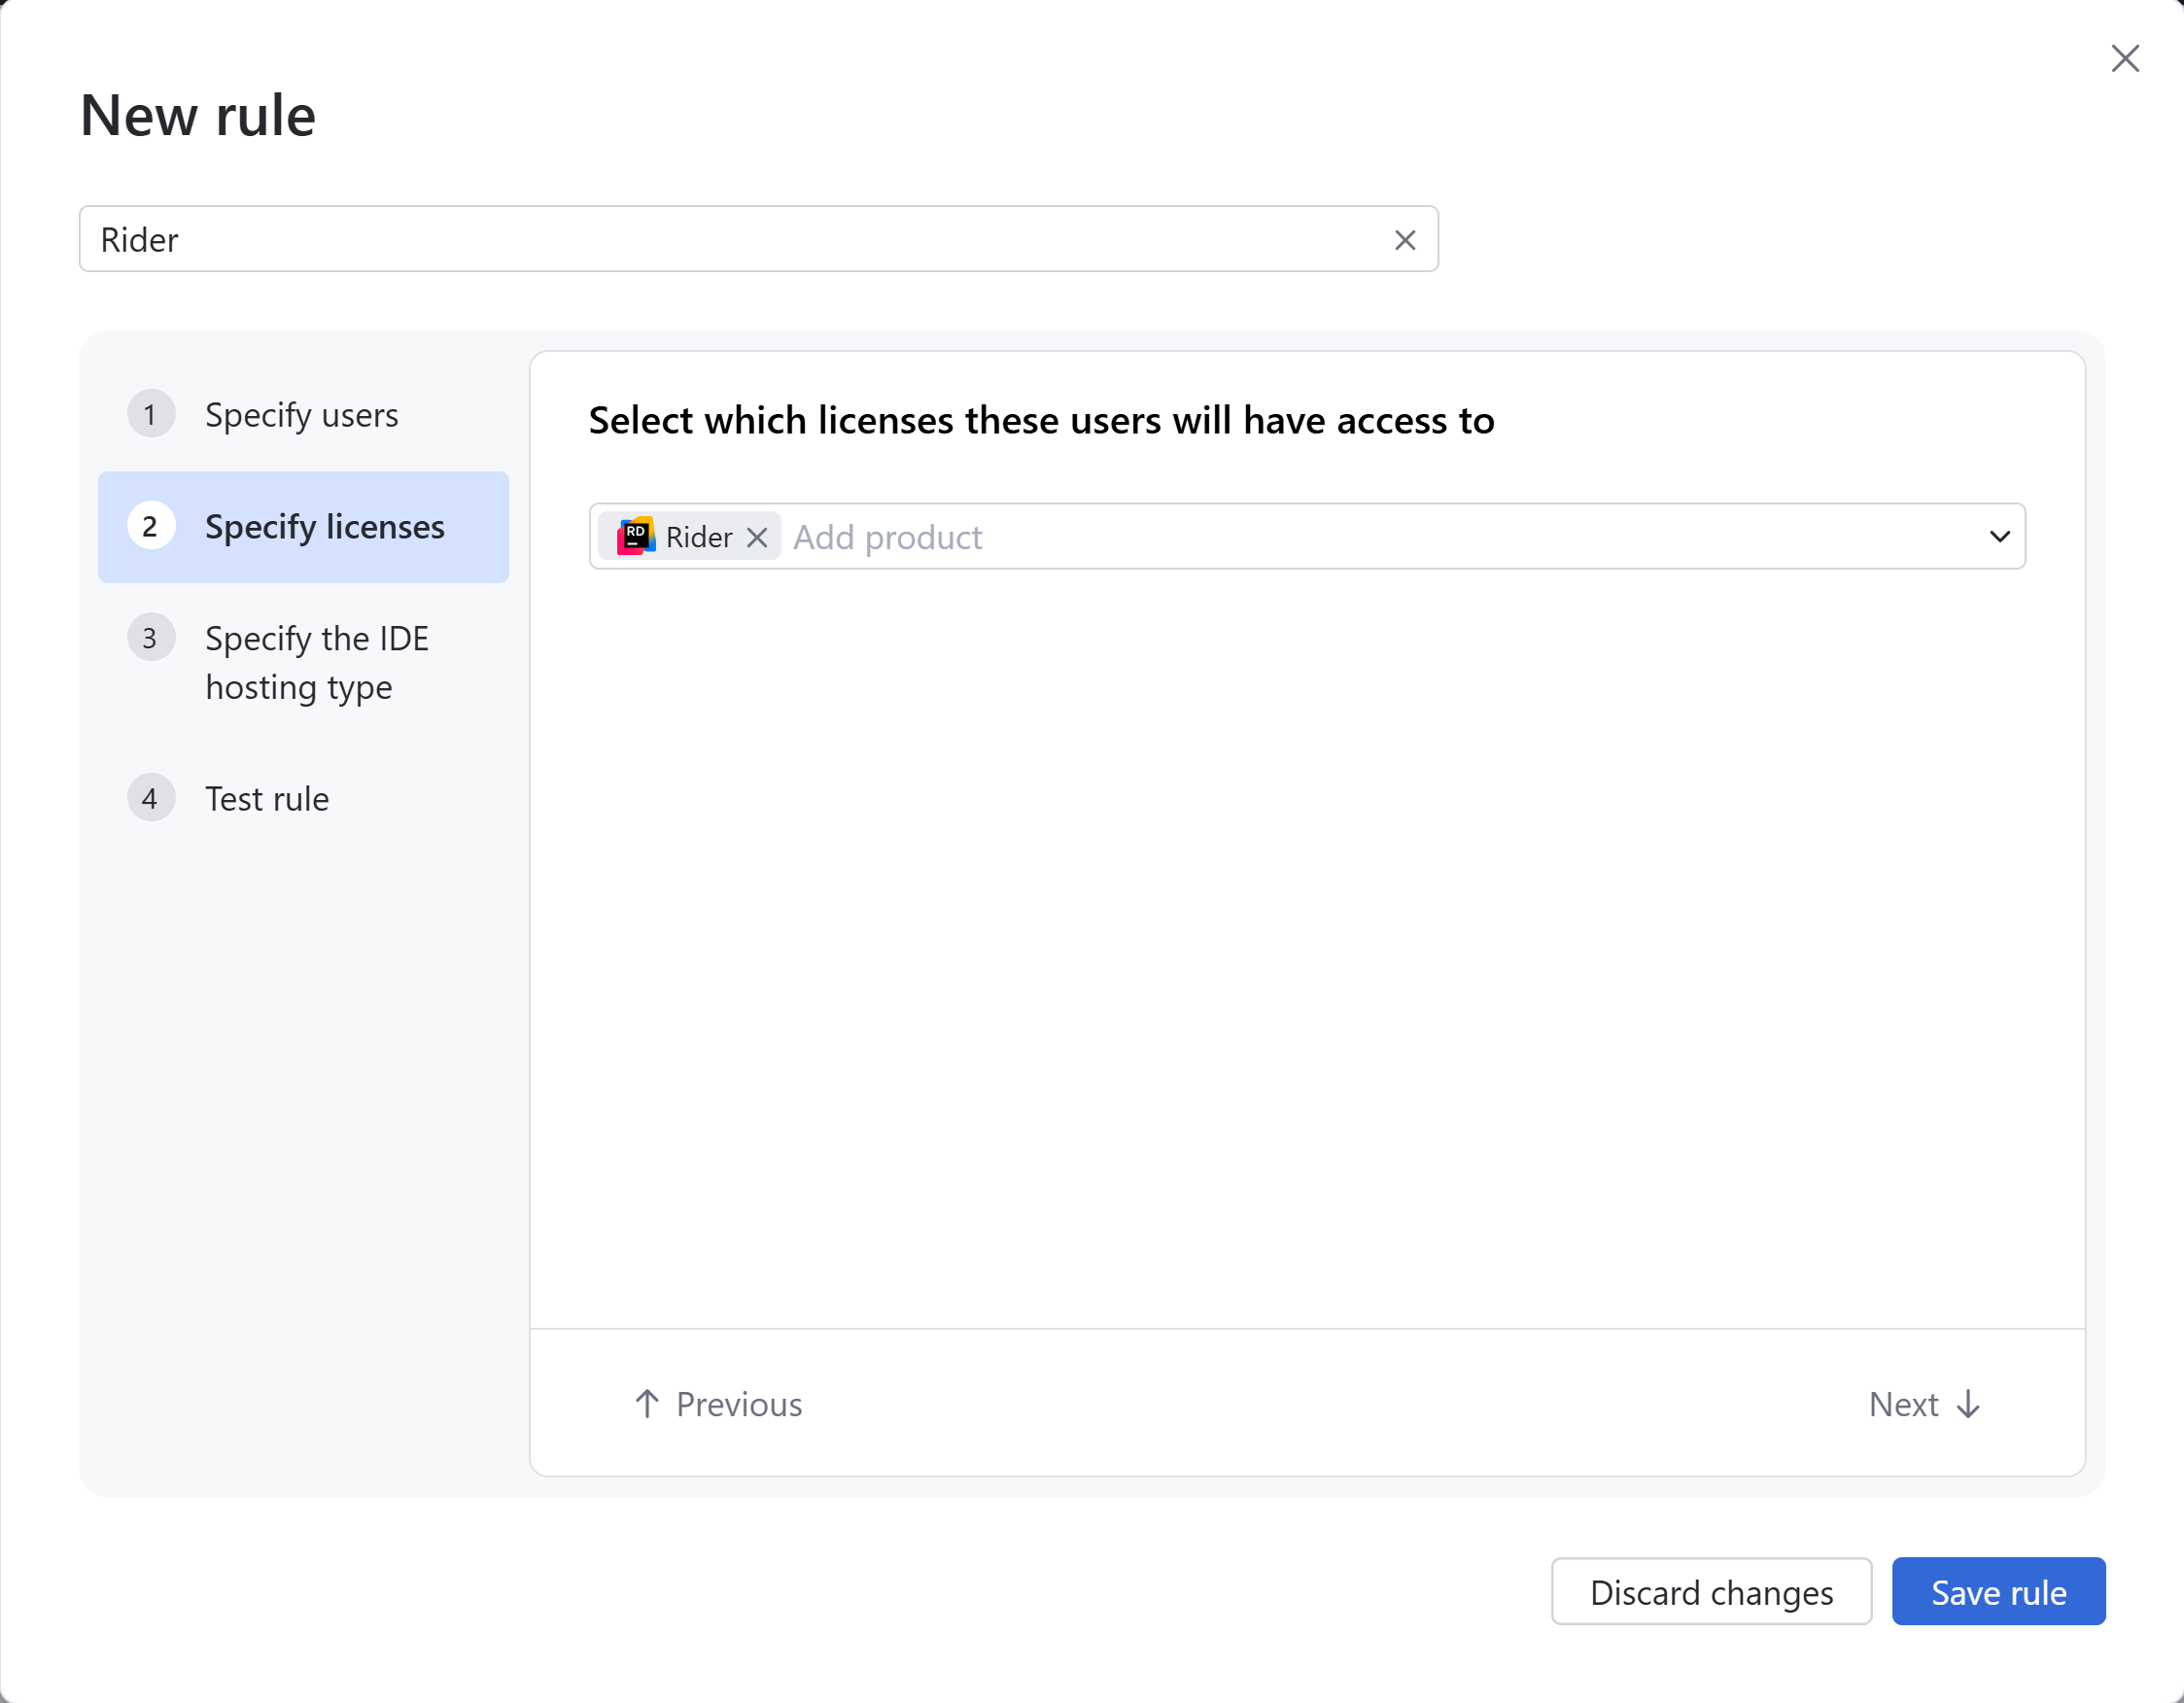Screen dimensions: 2184x1703
Task: Go to step 1 Specify users
Action: (x=304, y=414)
